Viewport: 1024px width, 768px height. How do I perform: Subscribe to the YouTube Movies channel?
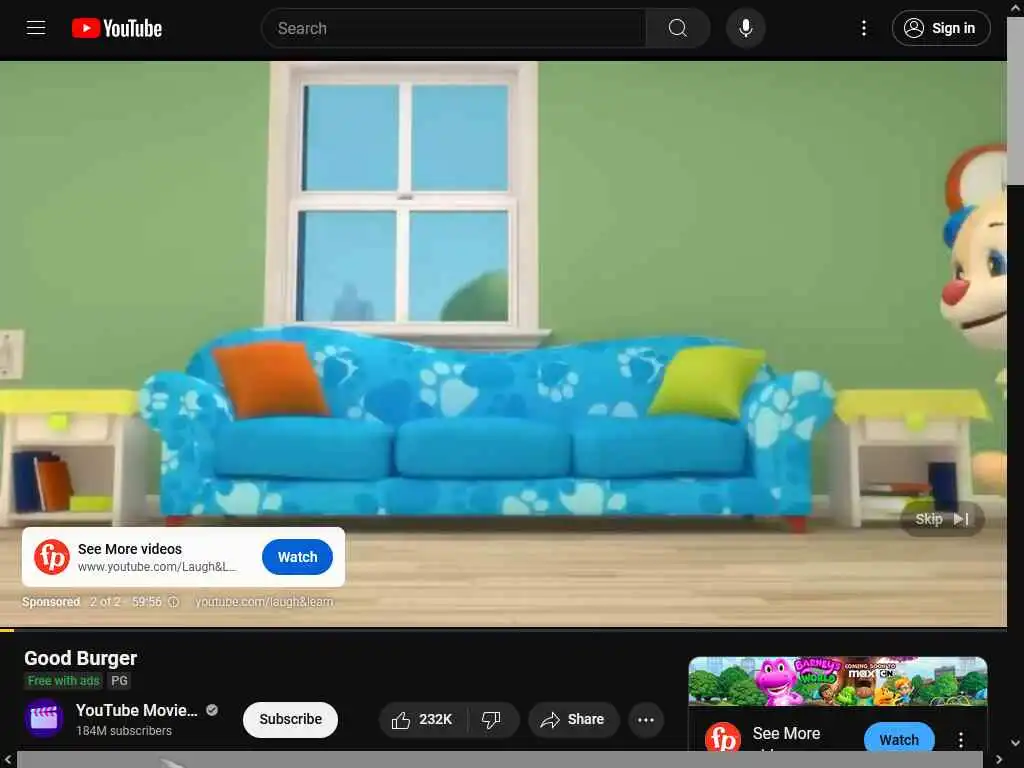coord(291,719)
